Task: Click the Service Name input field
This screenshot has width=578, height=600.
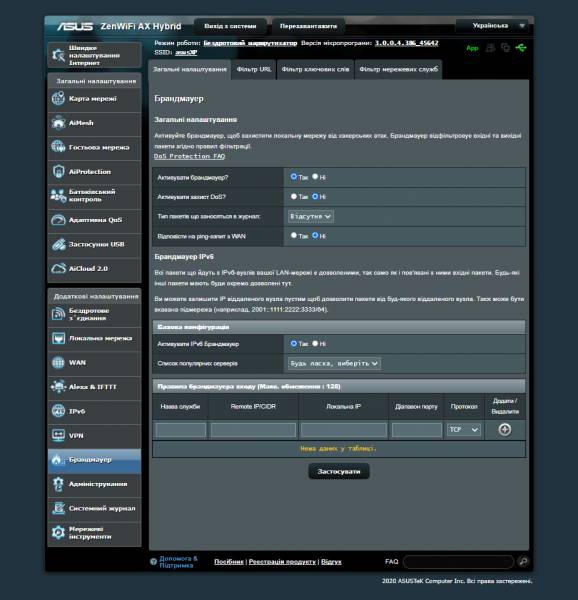Action: click(181, 430)
